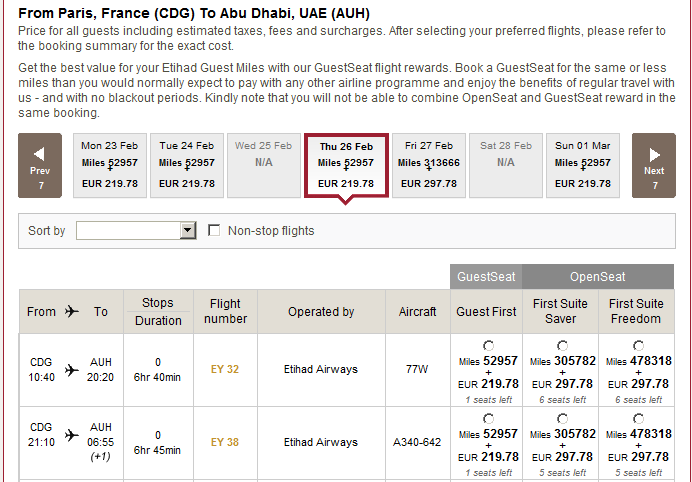This screenshot has width=692, height=482.
Task: Select the Tue 24 Feb date tab
Action: tap(187, 165)
